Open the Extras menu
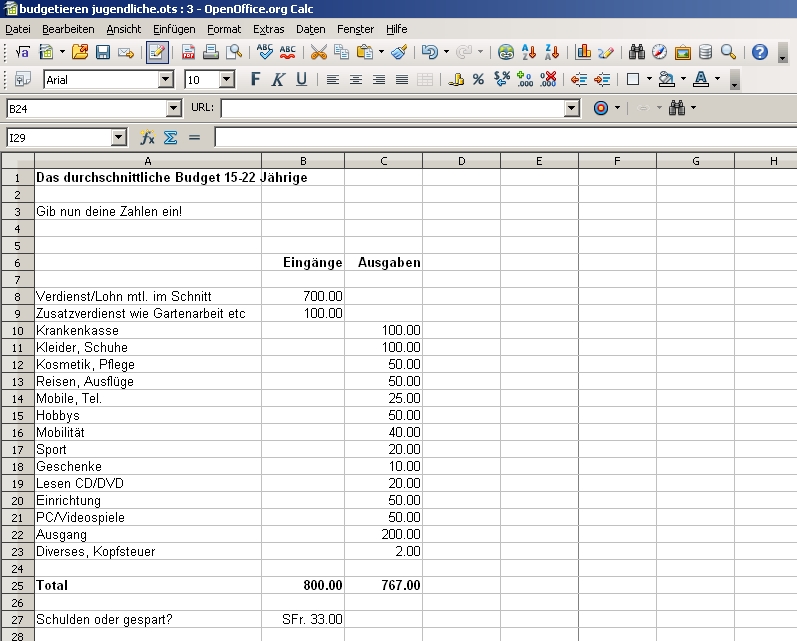The image size is (797, 641). point(269,29)
